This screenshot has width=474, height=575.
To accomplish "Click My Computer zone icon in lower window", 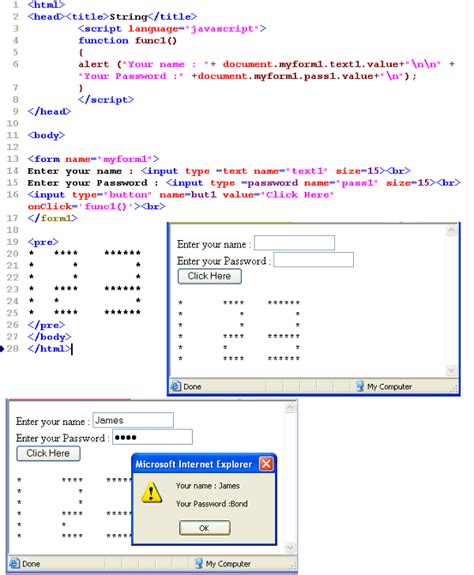I will tap(199, 563).
